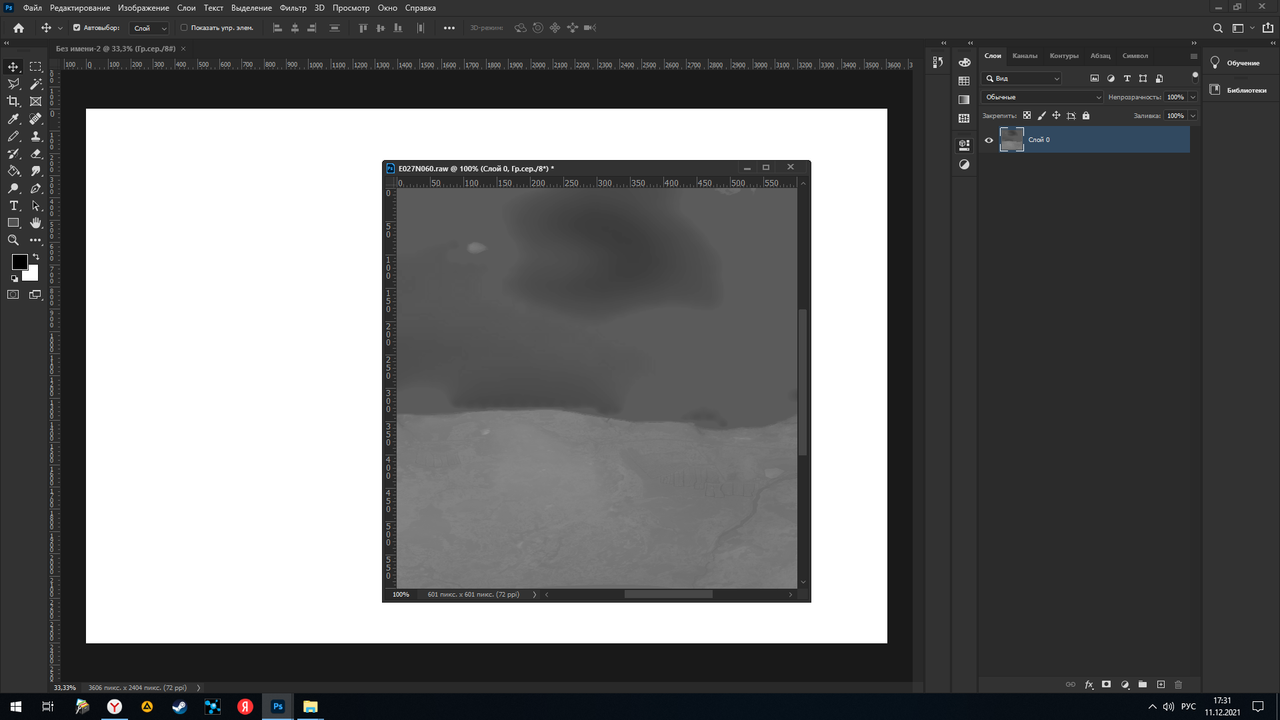Screen dimensions: 1280x720
Task: Select the Pen tool
Action: 36,188
